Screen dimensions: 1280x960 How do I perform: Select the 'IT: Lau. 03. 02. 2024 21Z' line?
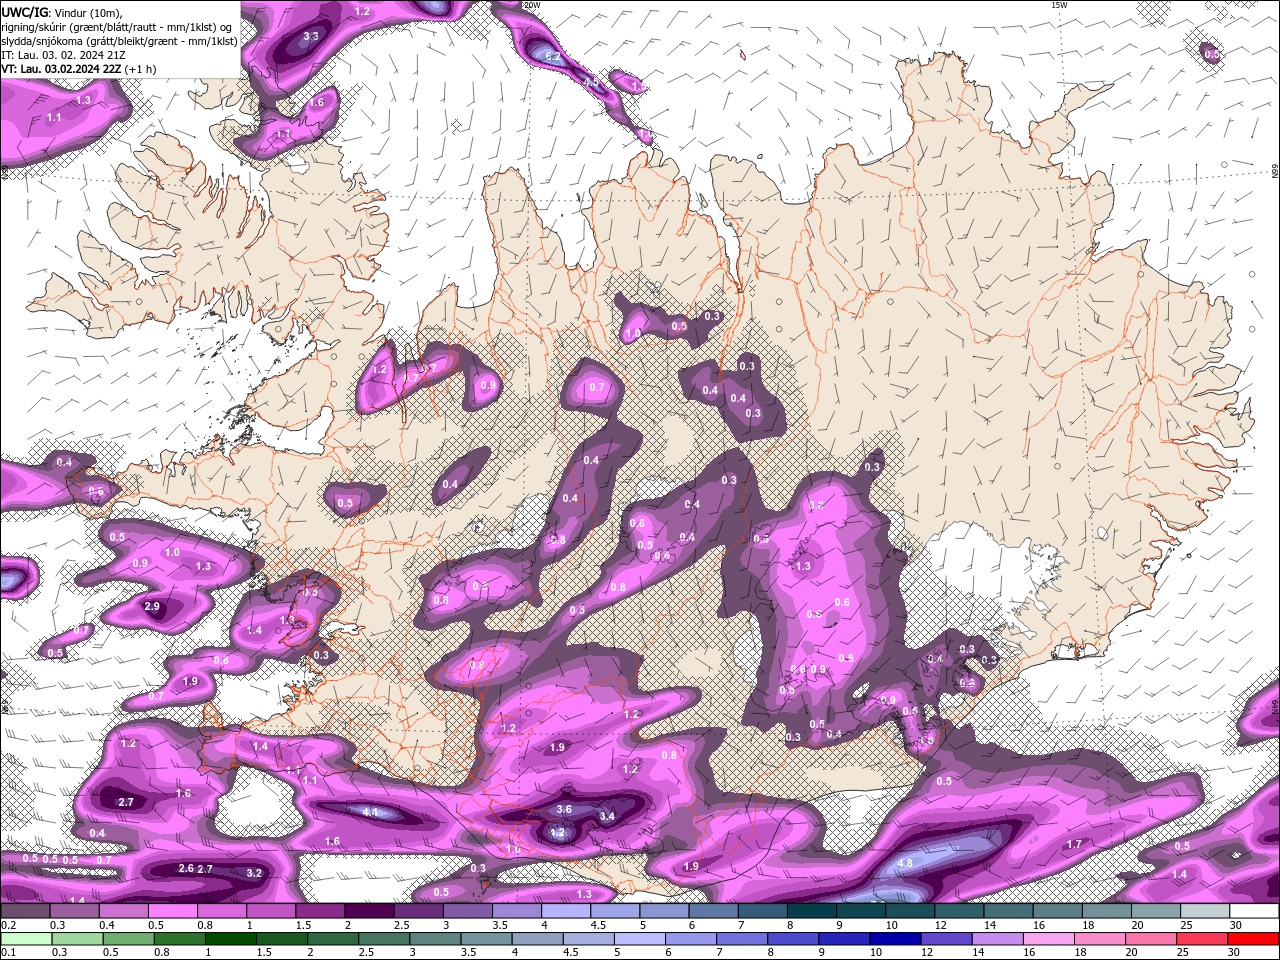pos(63,55)
